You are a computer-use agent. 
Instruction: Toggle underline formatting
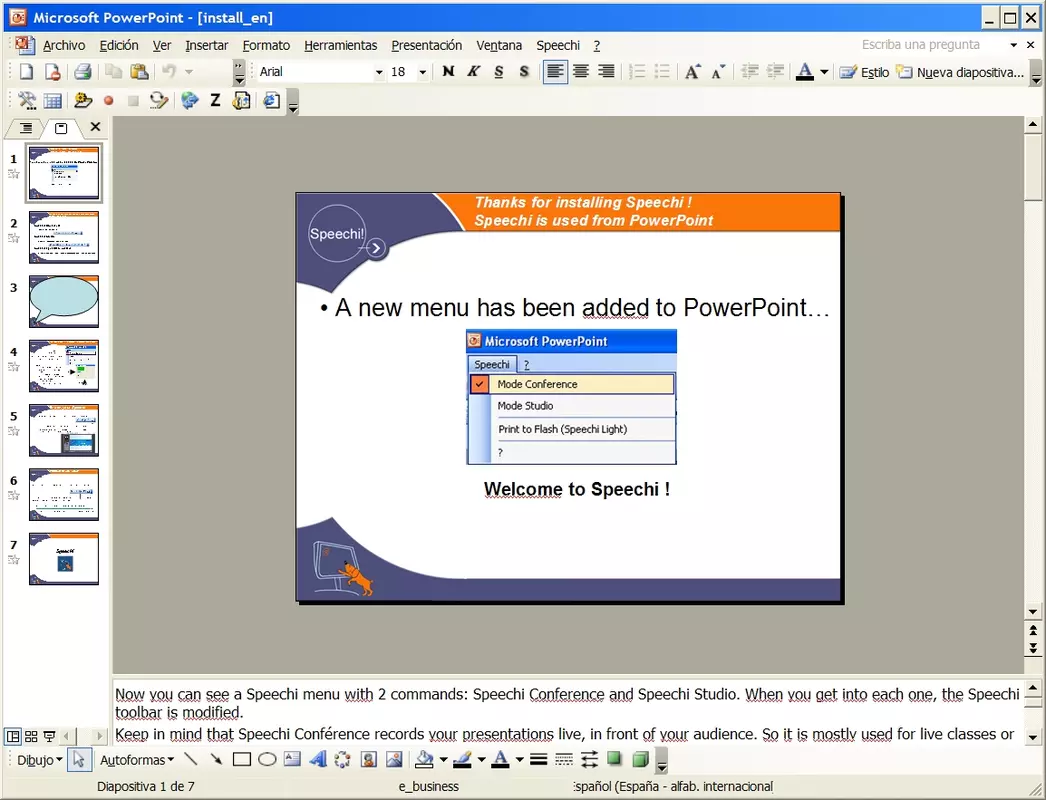(x=499, y=72)
